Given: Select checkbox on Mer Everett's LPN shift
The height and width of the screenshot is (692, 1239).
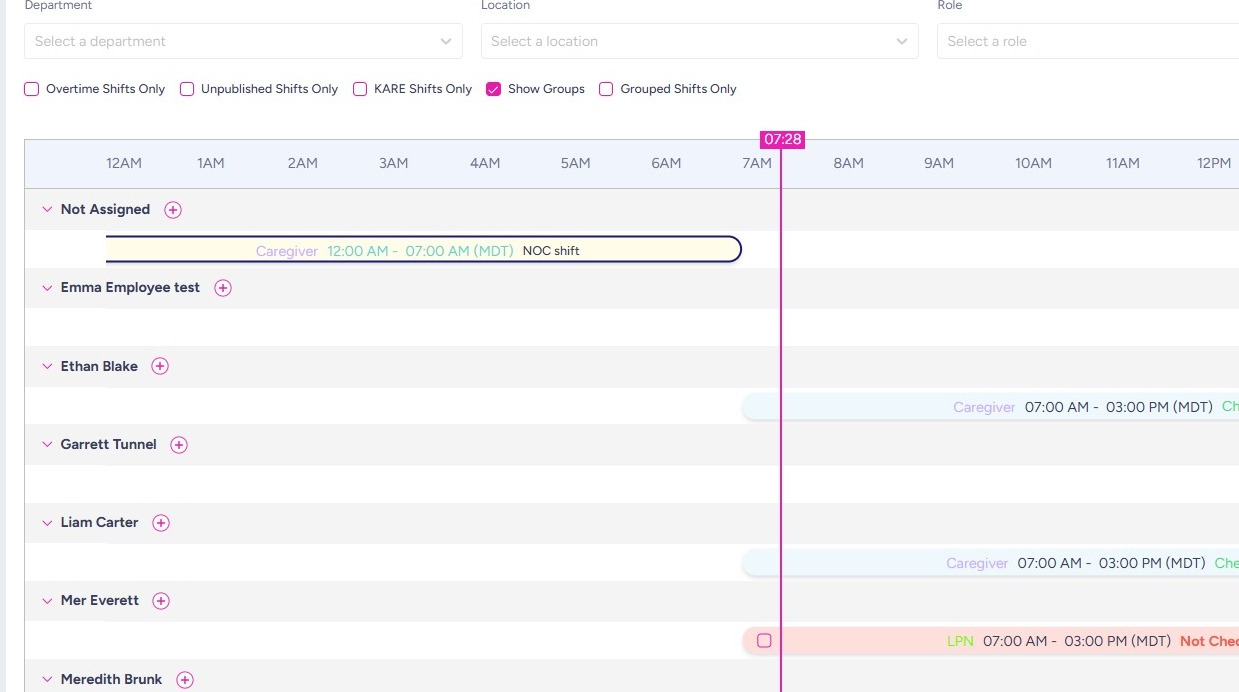Looking at the screenshot, I should pos(764,641).
